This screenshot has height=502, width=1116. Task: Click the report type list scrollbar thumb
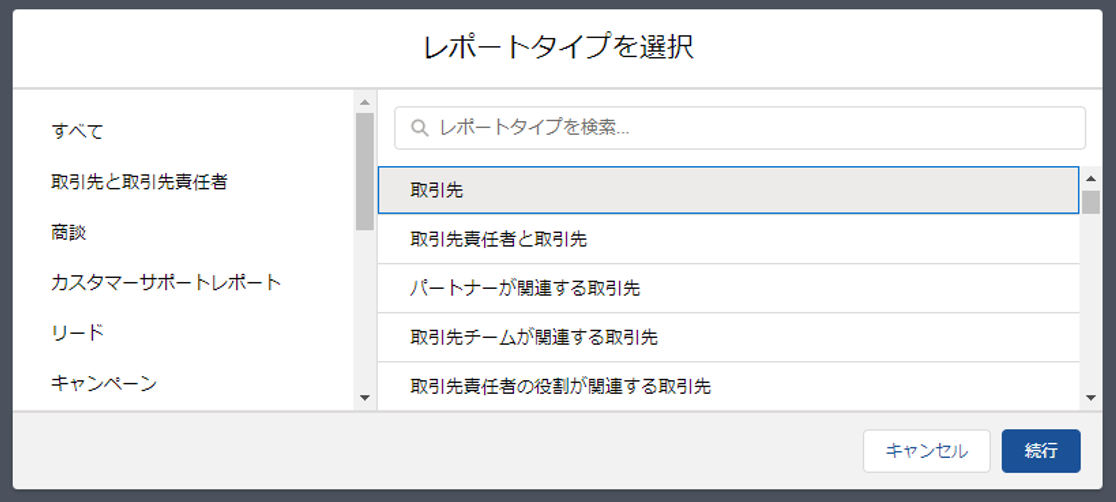click(1091, 202)
